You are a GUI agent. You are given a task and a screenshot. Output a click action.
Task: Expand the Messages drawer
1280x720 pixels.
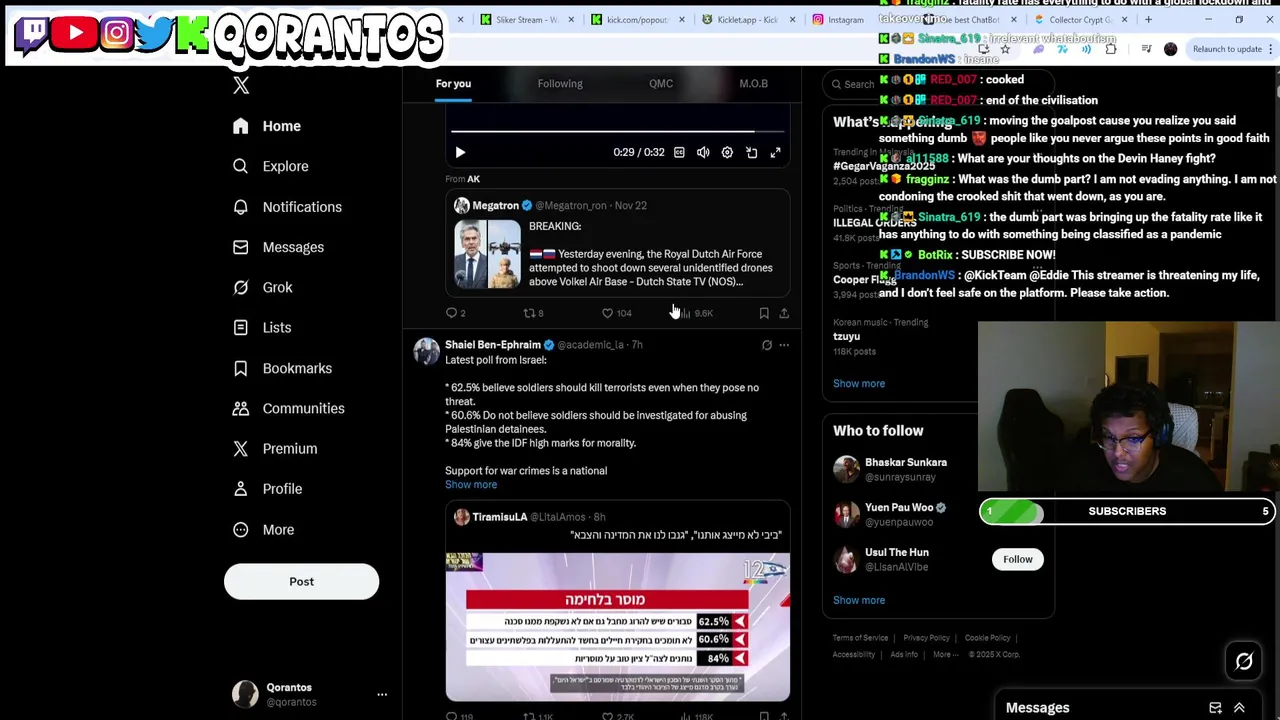click(1239, 708)
